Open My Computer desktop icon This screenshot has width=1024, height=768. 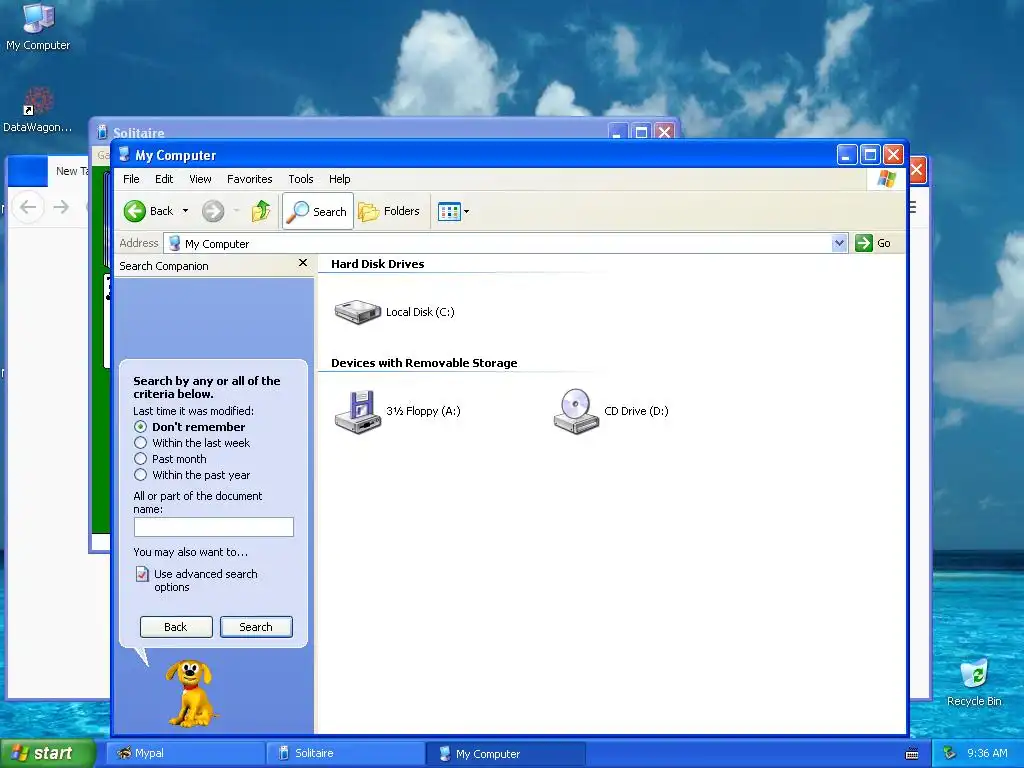coord(38,27)
